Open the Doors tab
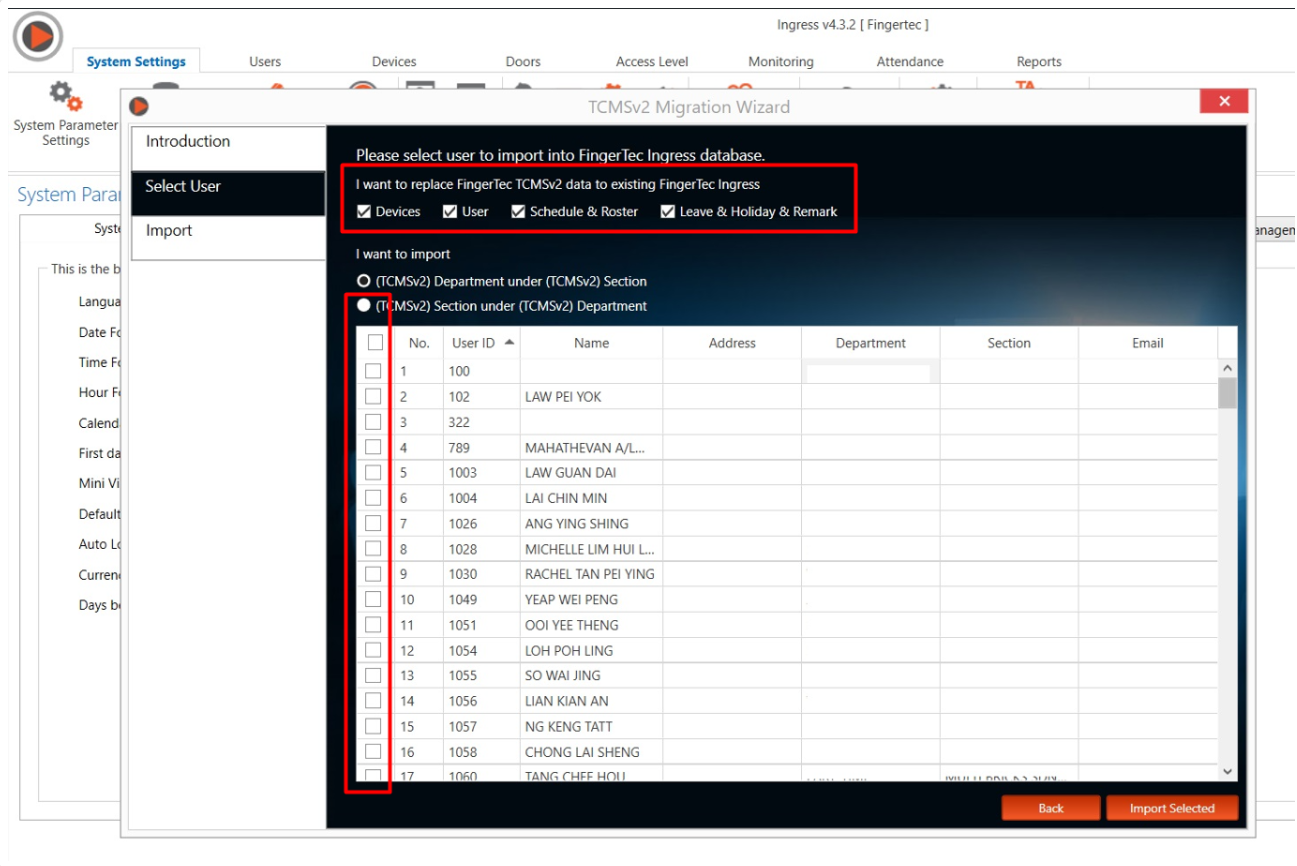The width and height of the screenshot is (1297, 866). pyautogui.click(x=523, y=61)
